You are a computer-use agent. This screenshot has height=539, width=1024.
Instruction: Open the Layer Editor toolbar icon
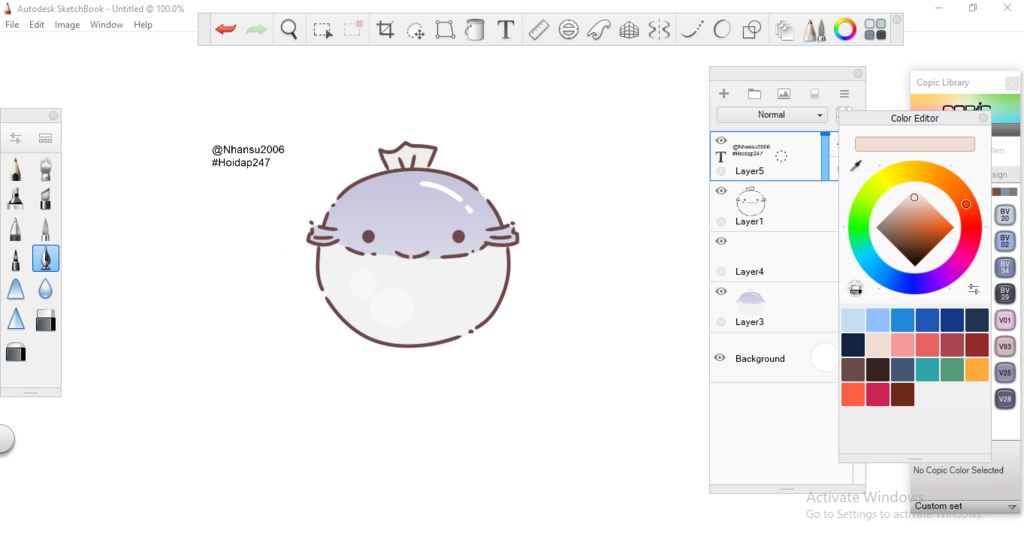pyautogui.click(x=784, y=30)
